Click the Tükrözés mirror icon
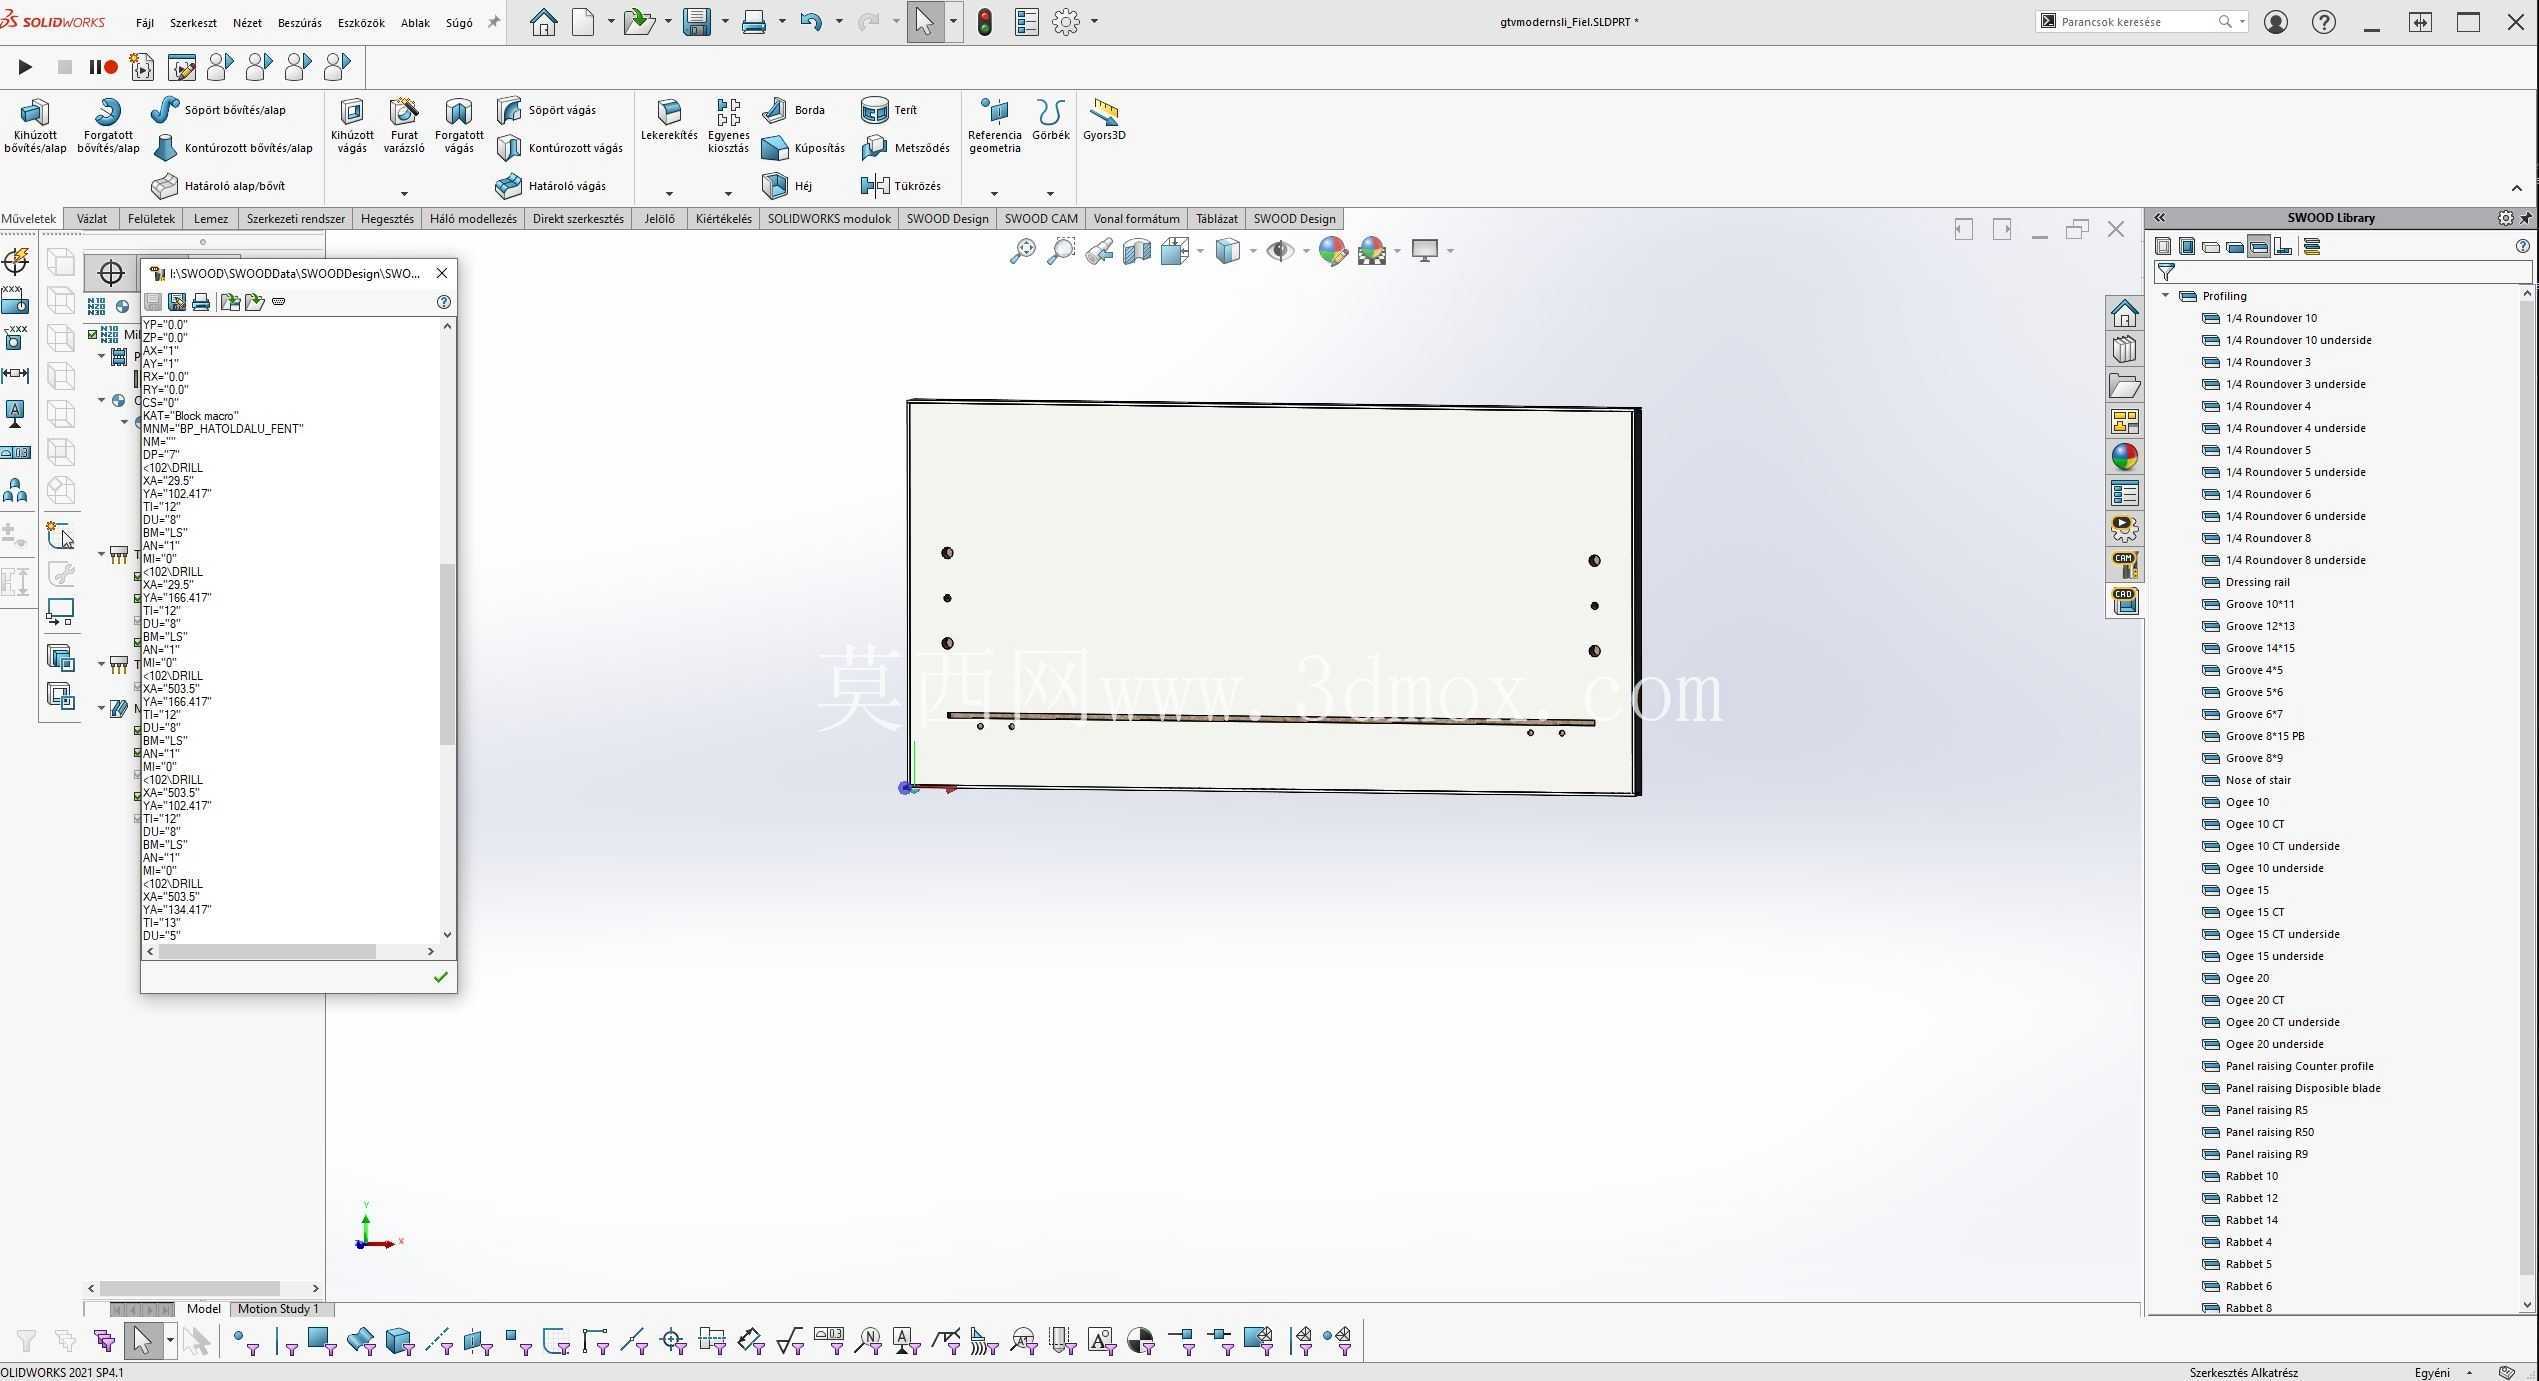This screenshot has height=1381, width=2539. (875, 186)
